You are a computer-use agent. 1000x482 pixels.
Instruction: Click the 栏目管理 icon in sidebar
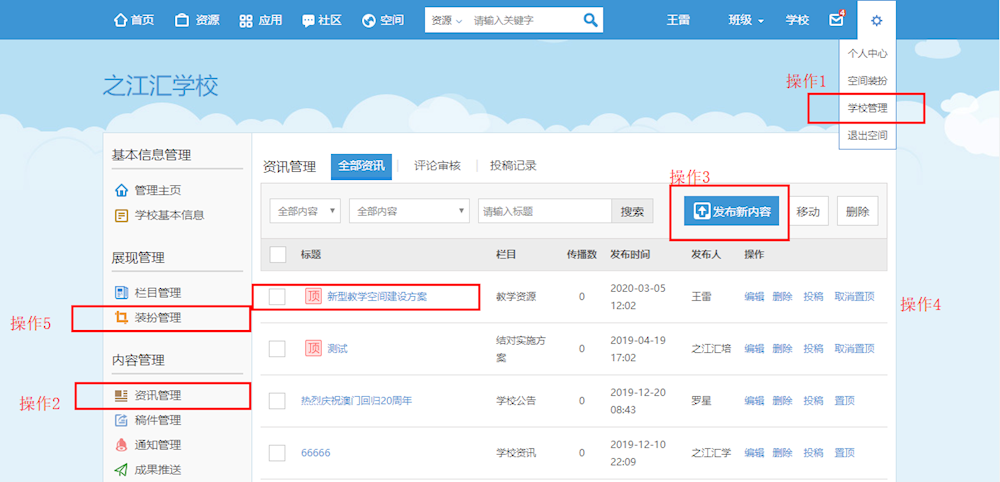(x=122, y=293)
